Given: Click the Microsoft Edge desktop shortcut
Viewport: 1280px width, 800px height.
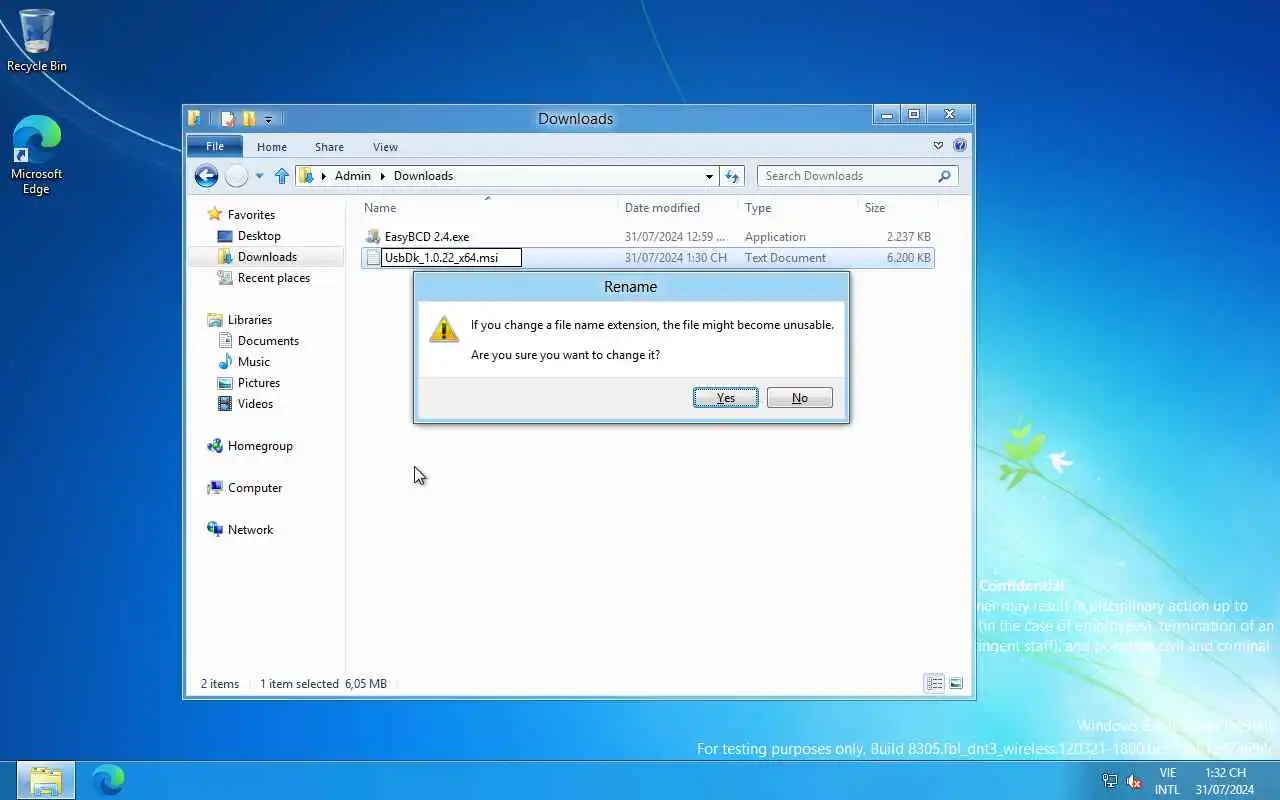Looking at the screenshot, I should pyautogui.click(x=37, y=155).
